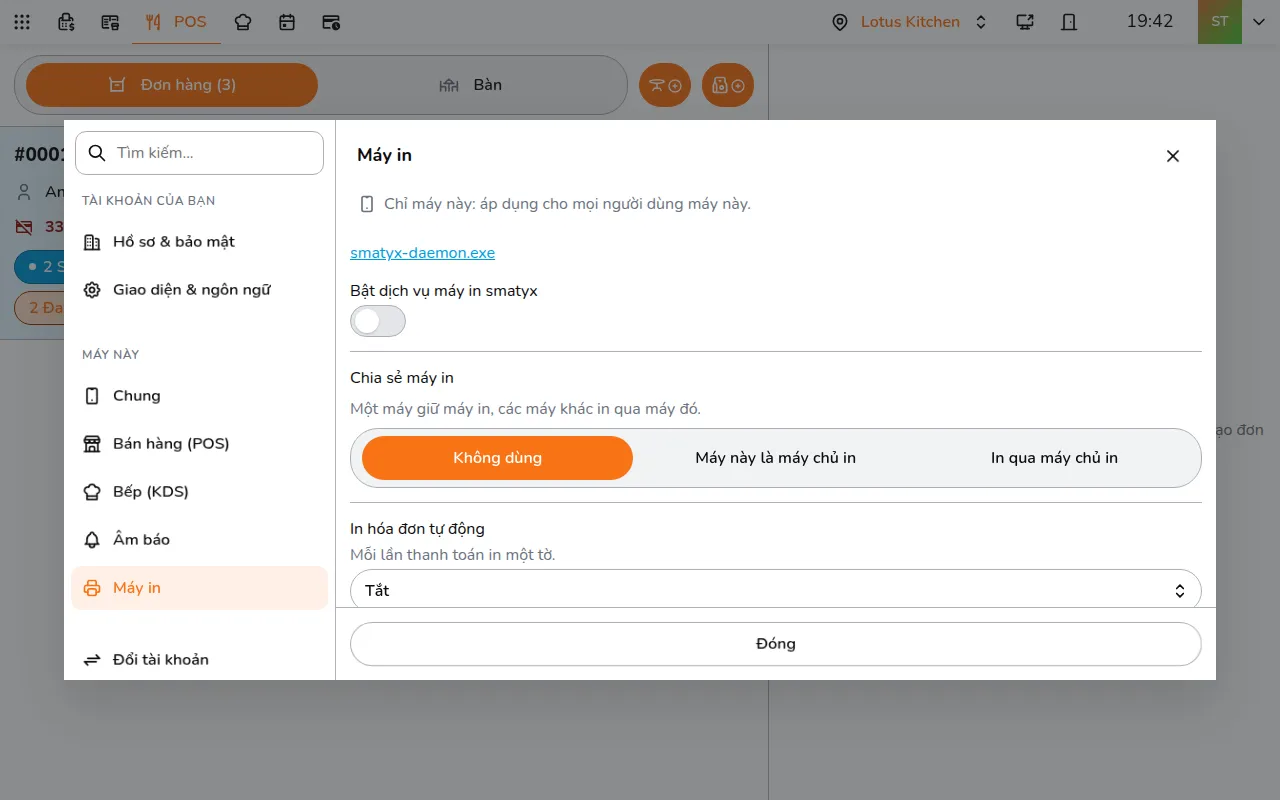
Task: Click the Đóng button
Action: tap(776, 644)
